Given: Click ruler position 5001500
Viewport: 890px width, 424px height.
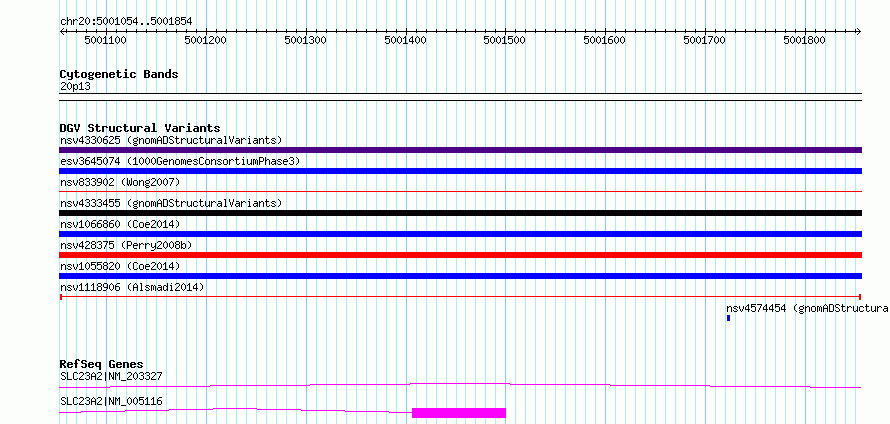Looking at the screenshot, I should point(505,40).
